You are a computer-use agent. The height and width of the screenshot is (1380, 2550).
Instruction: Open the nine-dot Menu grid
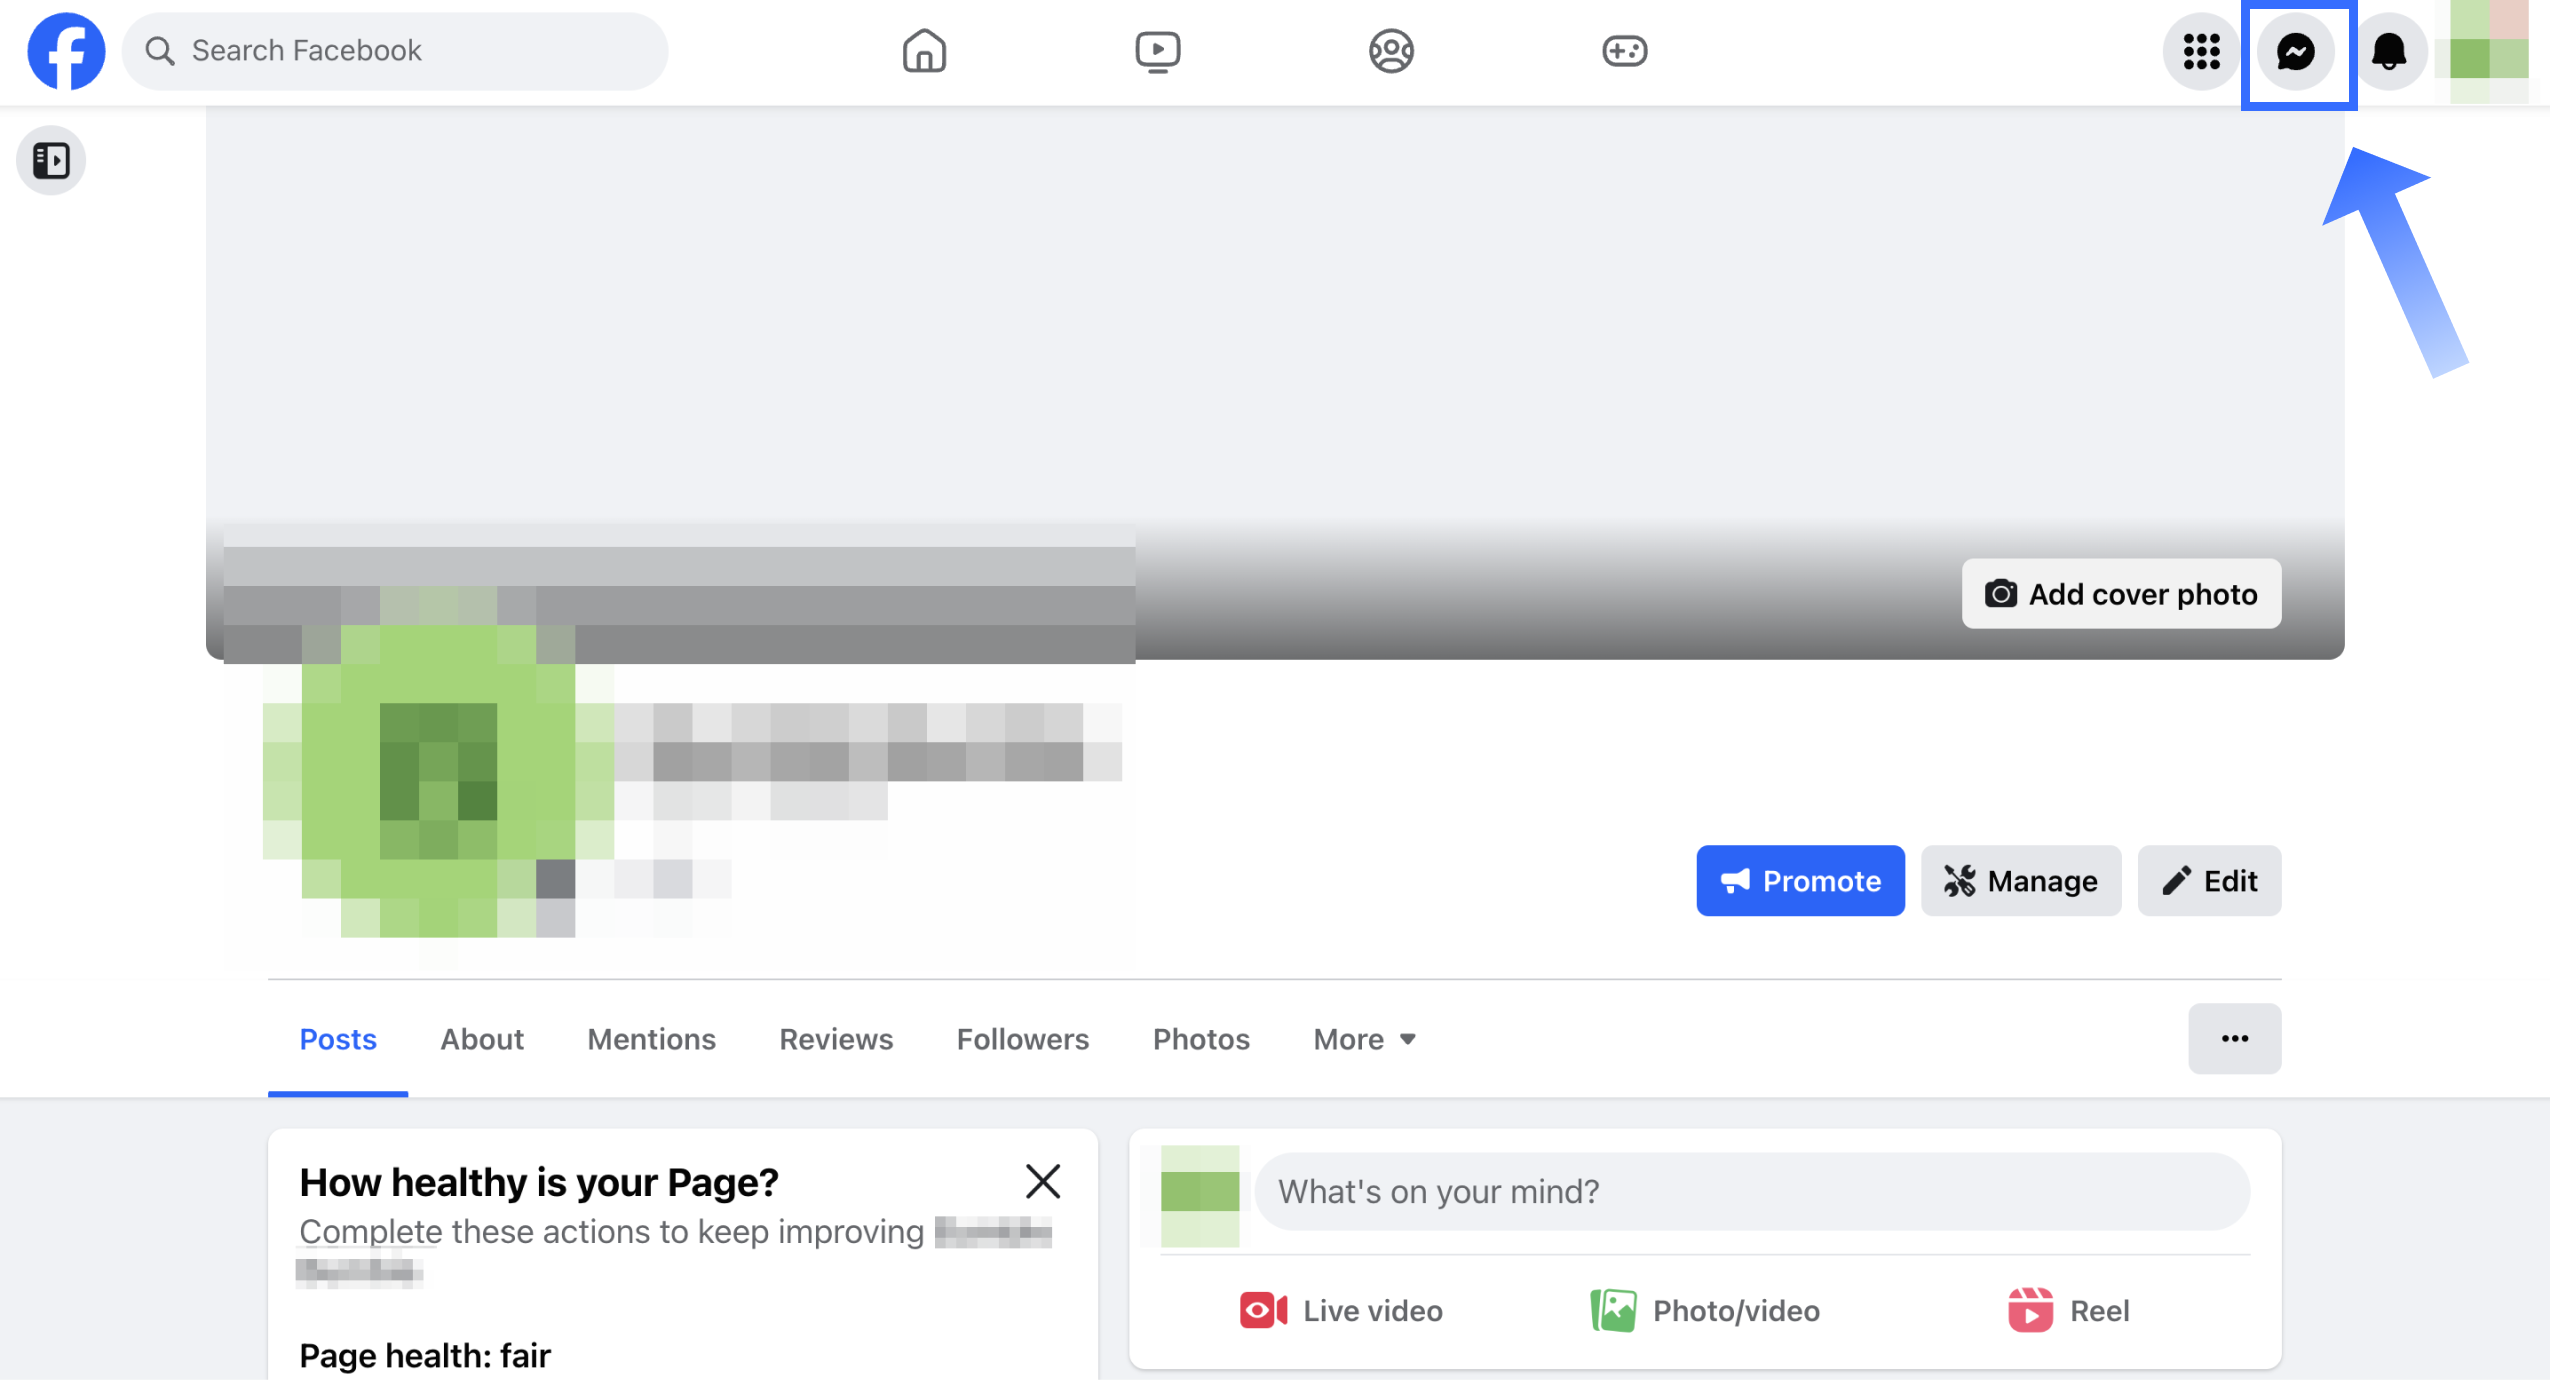pos(2201,51)
